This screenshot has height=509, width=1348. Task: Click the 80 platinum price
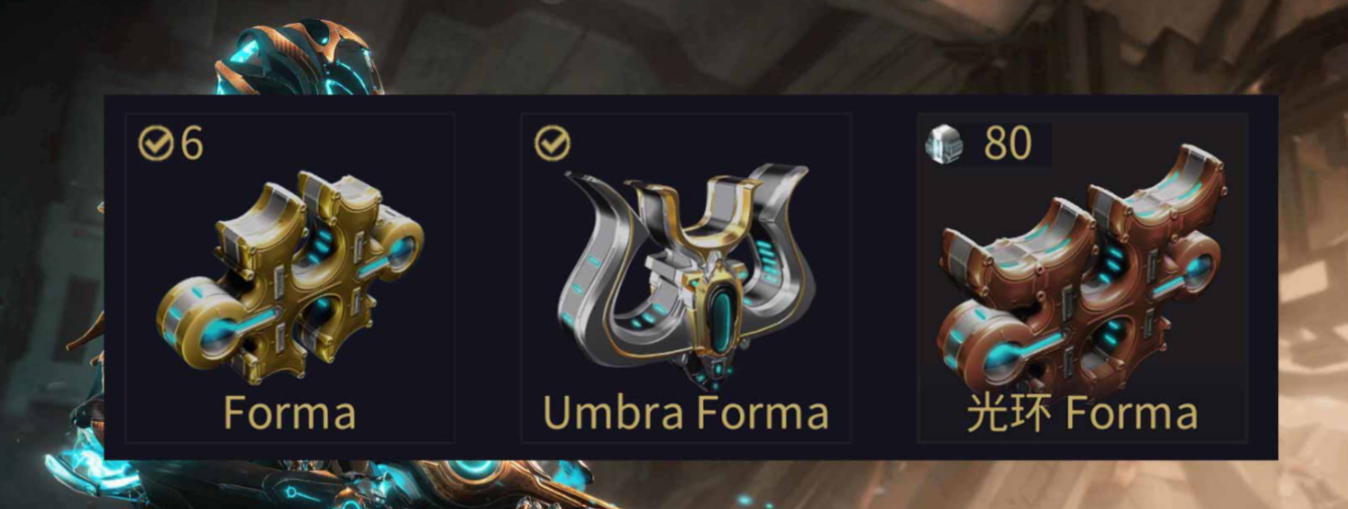point(1007,145)
